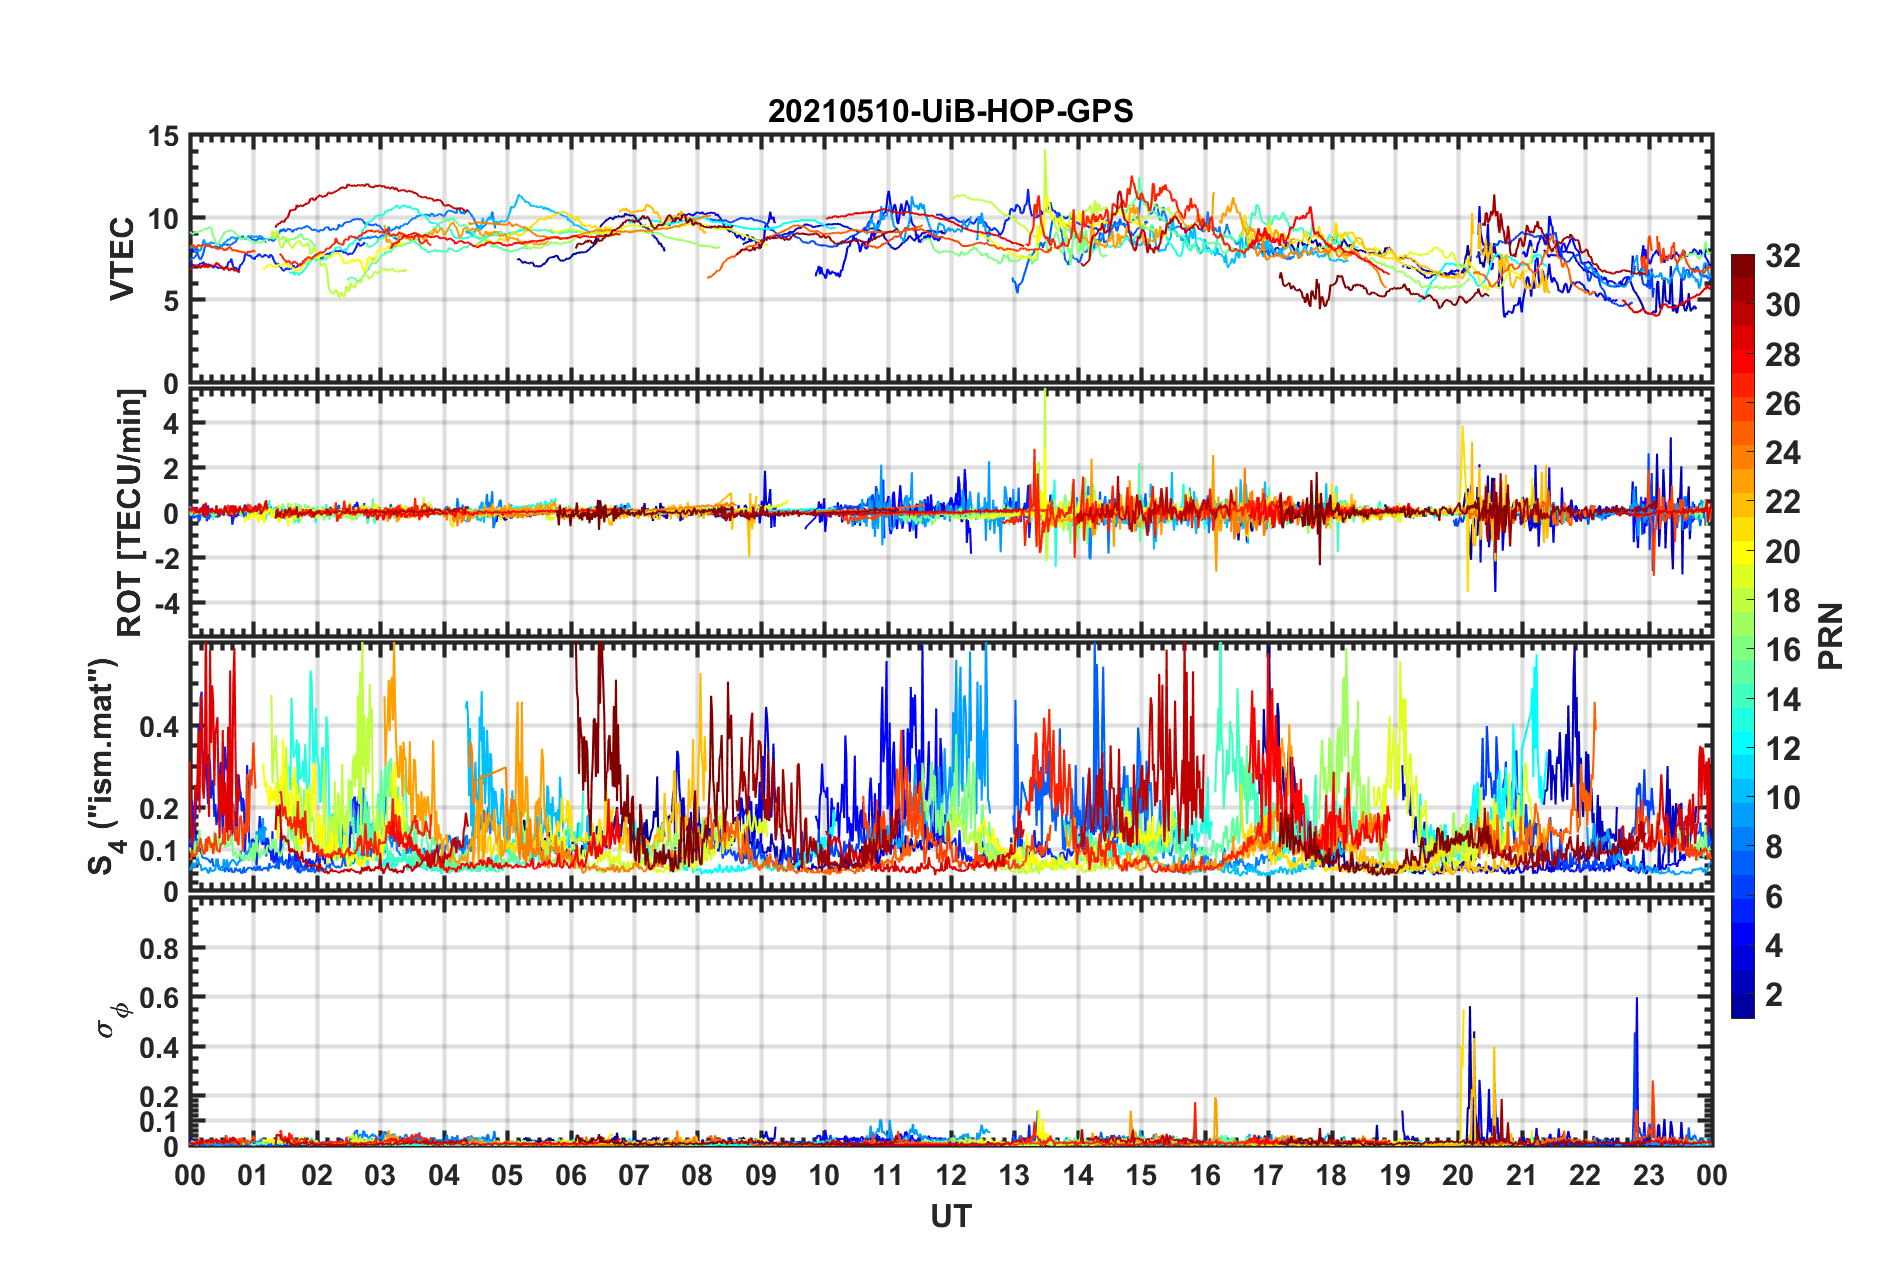
Task: Click the 0.4 tick on the S4 axis
Action: [159, 727]
